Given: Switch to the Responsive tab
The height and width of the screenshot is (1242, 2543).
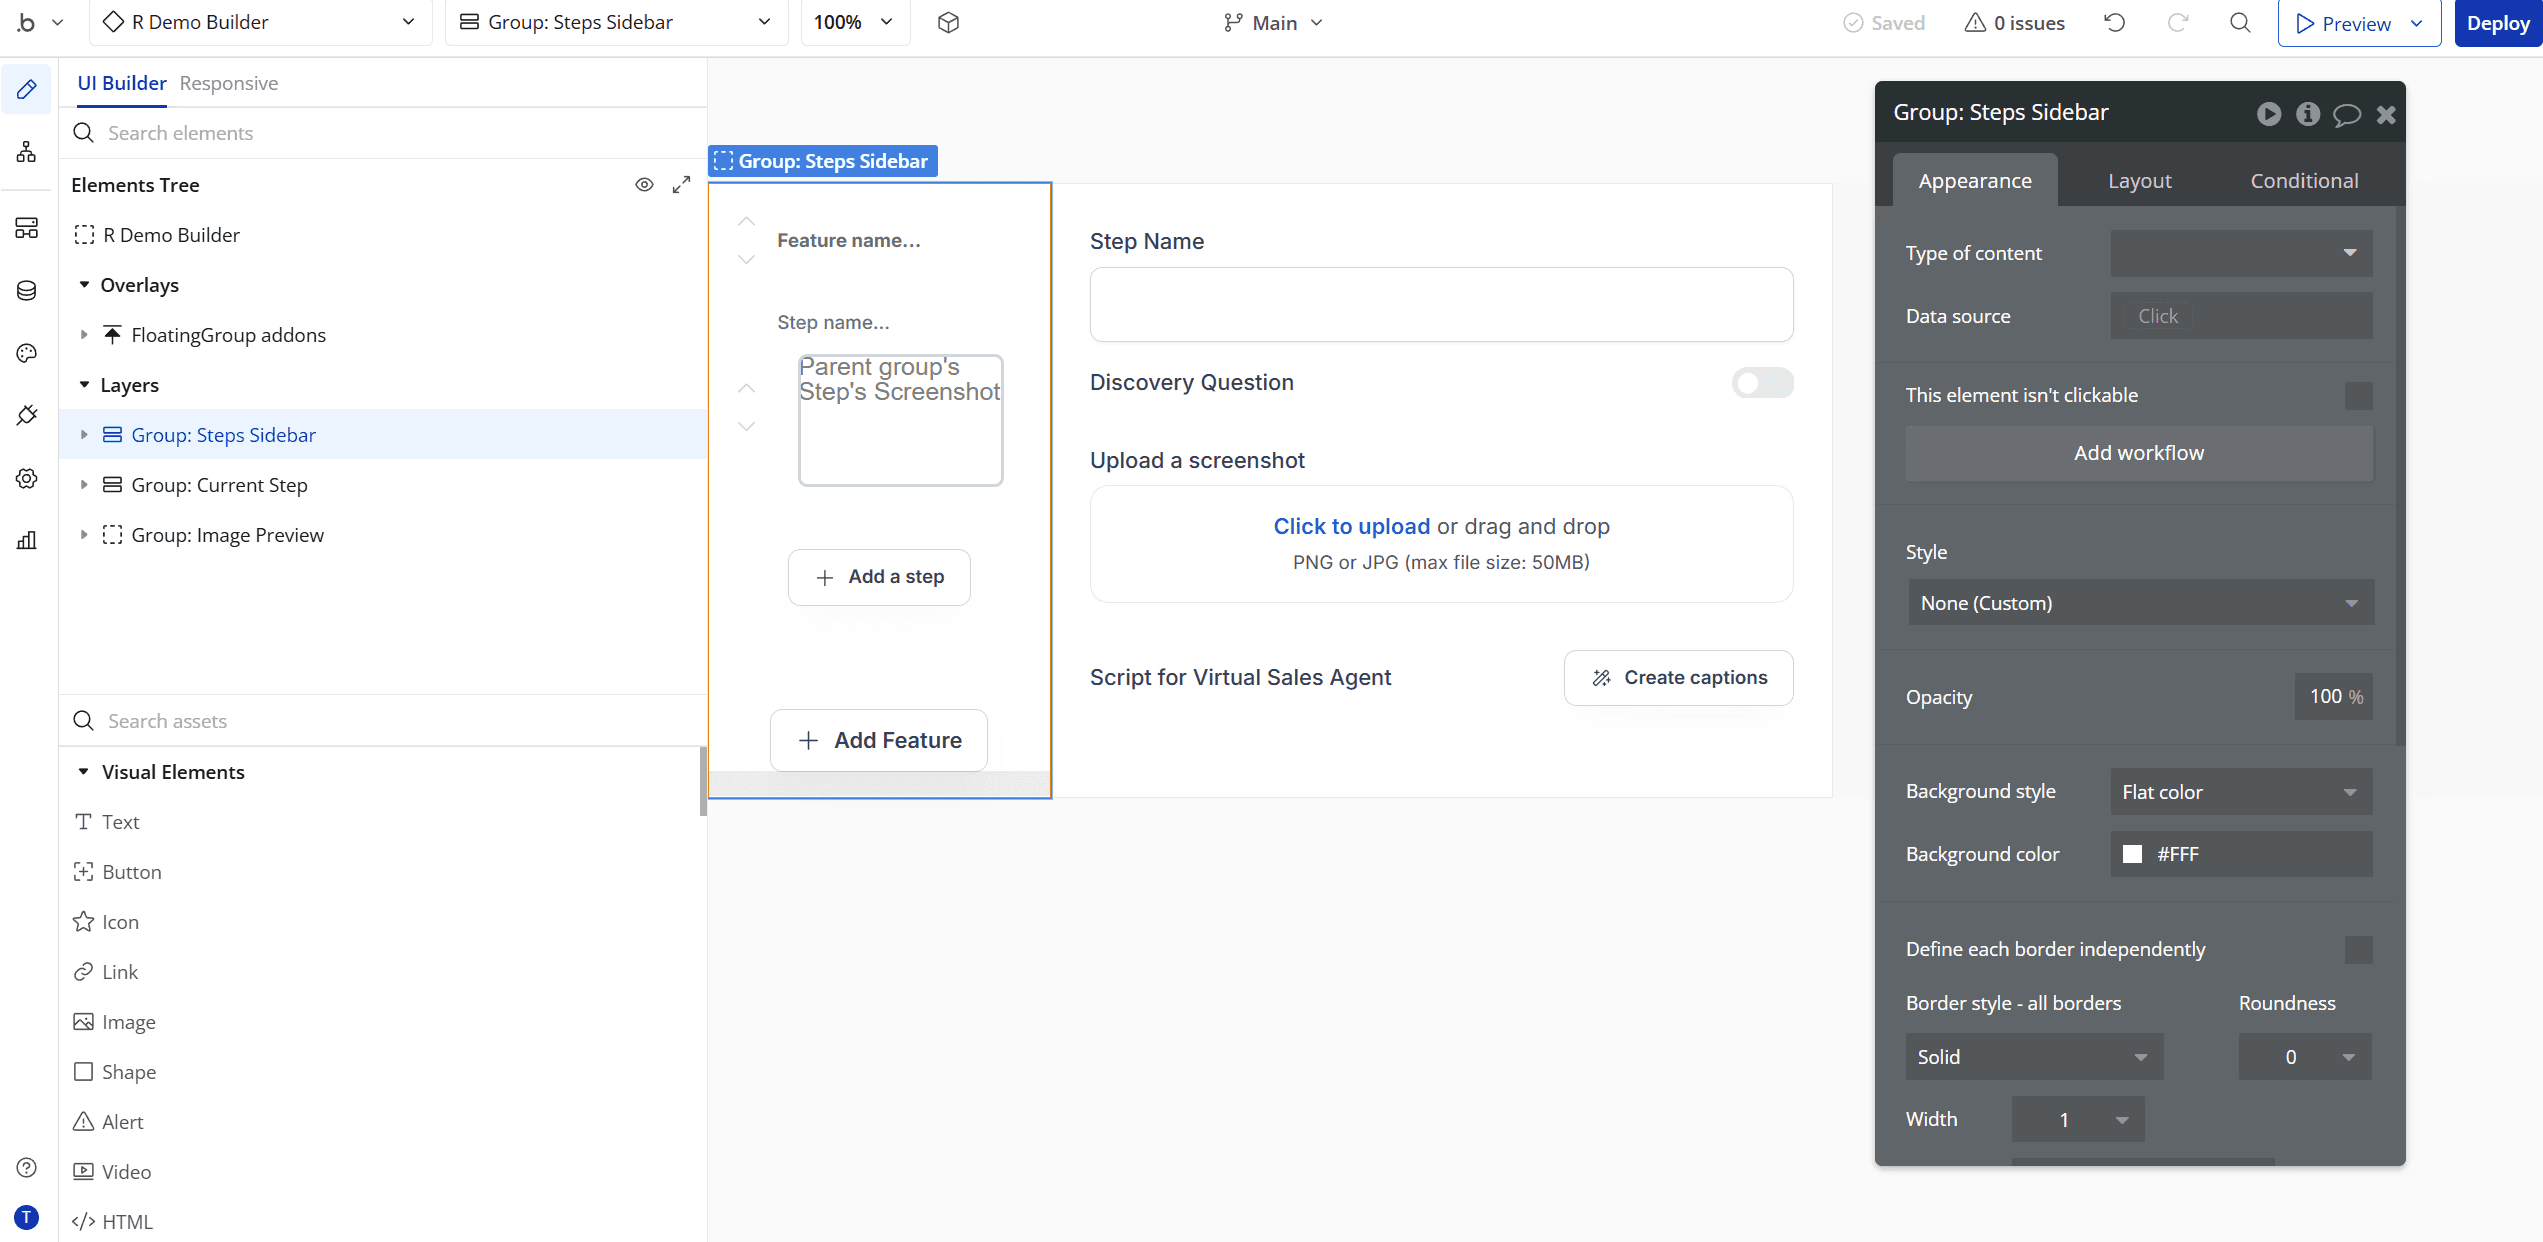Looking at the screenshot, I should coord(228,83).
